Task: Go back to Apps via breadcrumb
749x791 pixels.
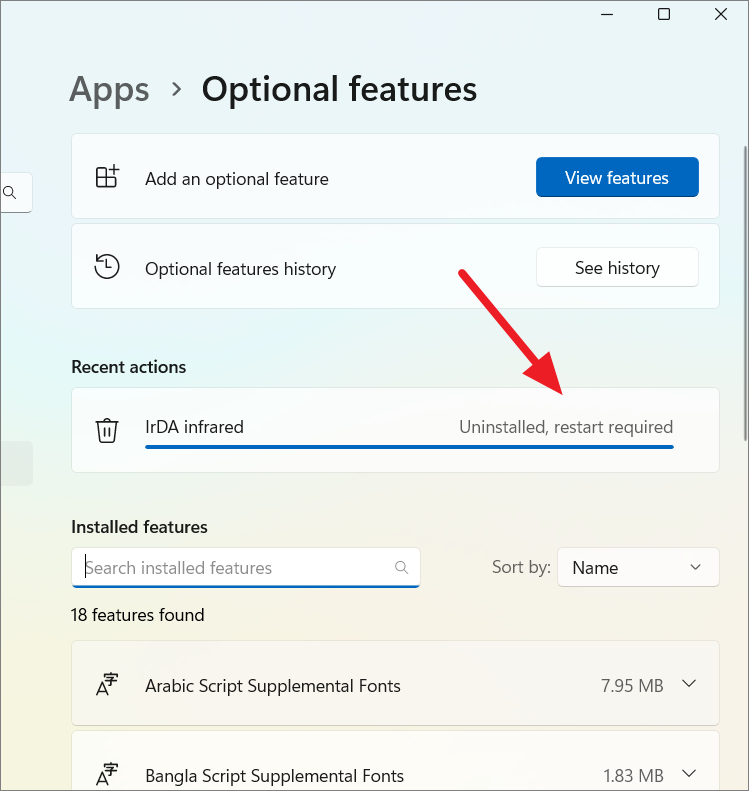Action: tap(109, 89)
